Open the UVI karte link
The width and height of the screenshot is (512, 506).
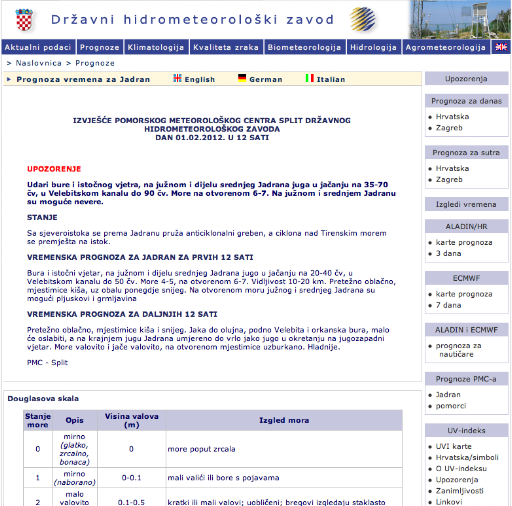click(454, 446)
